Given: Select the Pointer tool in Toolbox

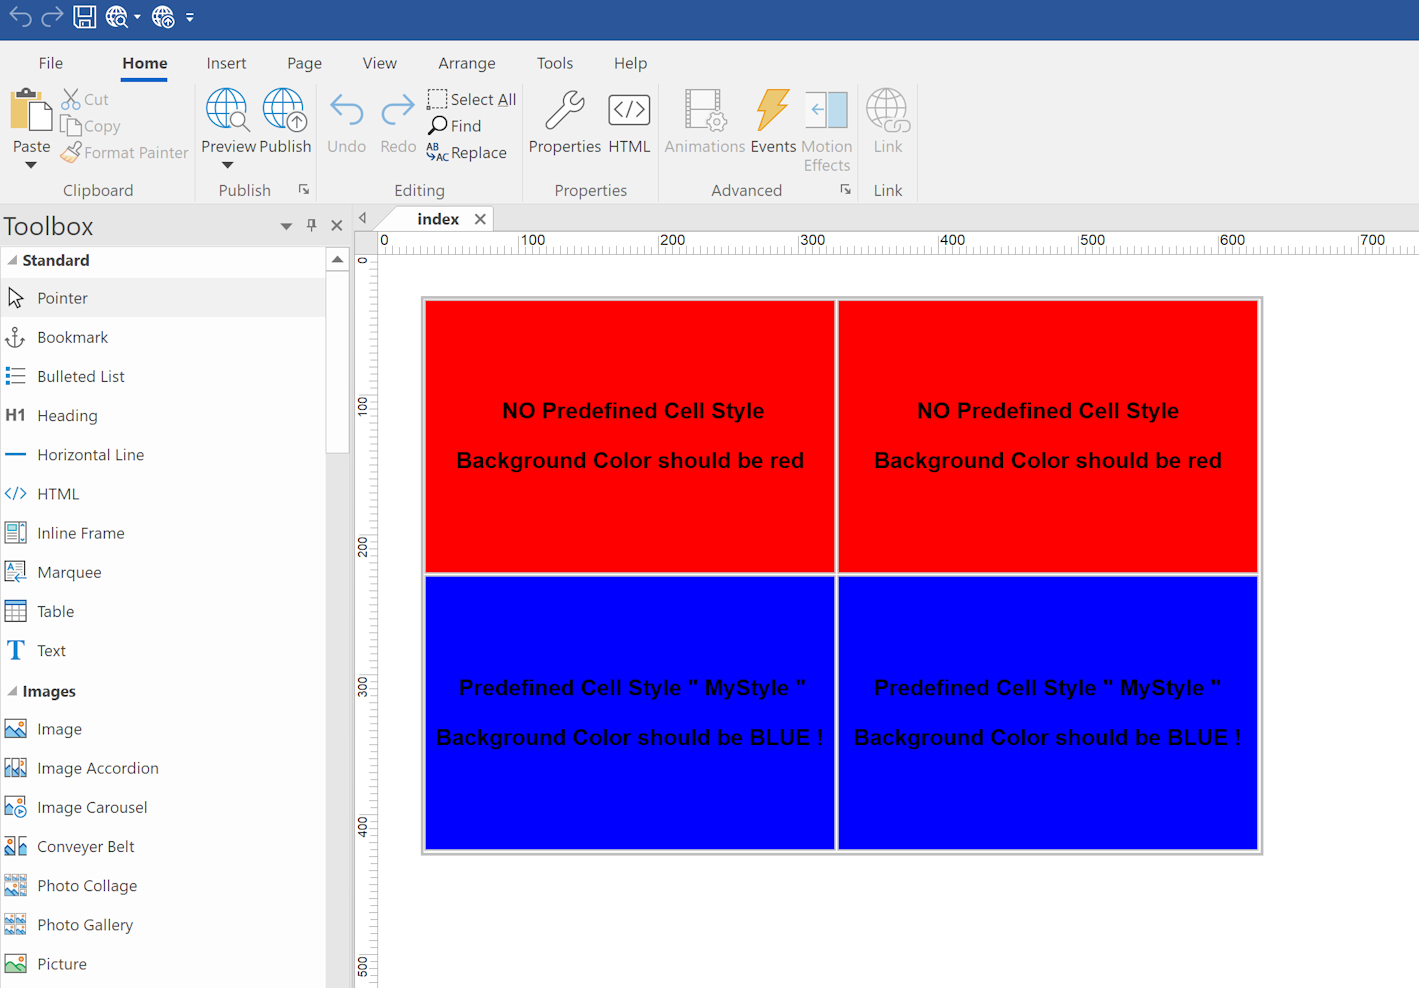Looking at the screenshot, I should click(x=163, y=298).
